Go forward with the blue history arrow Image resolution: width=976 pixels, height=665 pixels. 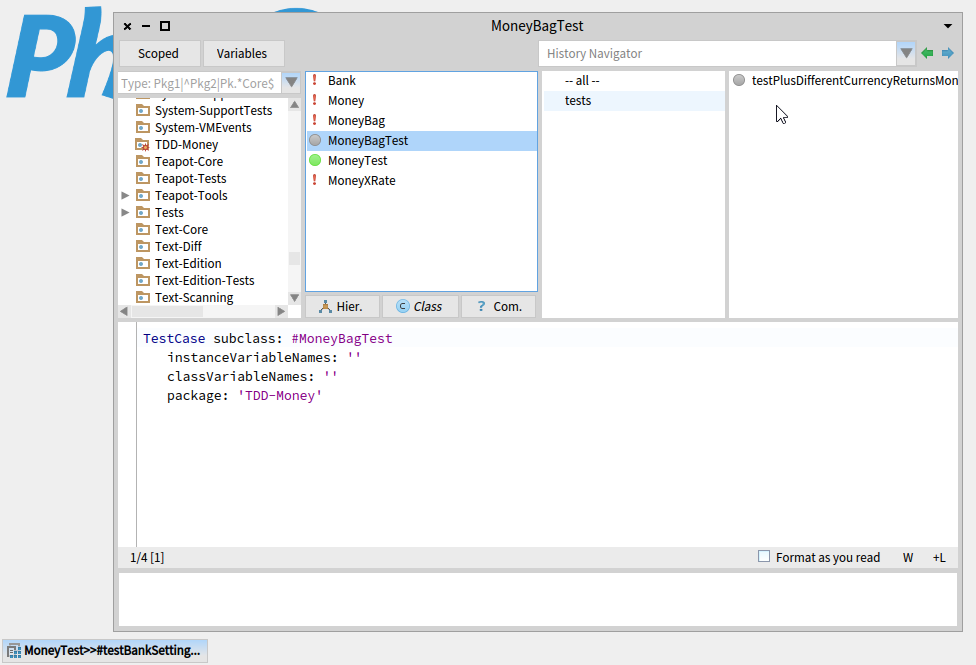point(947,54)
